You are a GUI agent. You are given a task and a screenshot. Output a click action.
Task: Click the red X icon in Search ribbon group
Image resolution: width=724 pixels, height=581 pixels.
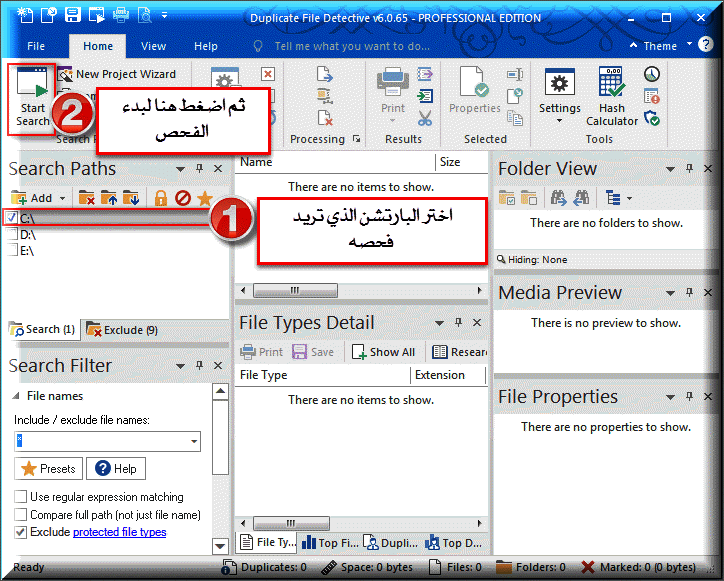tap(268, 74)
